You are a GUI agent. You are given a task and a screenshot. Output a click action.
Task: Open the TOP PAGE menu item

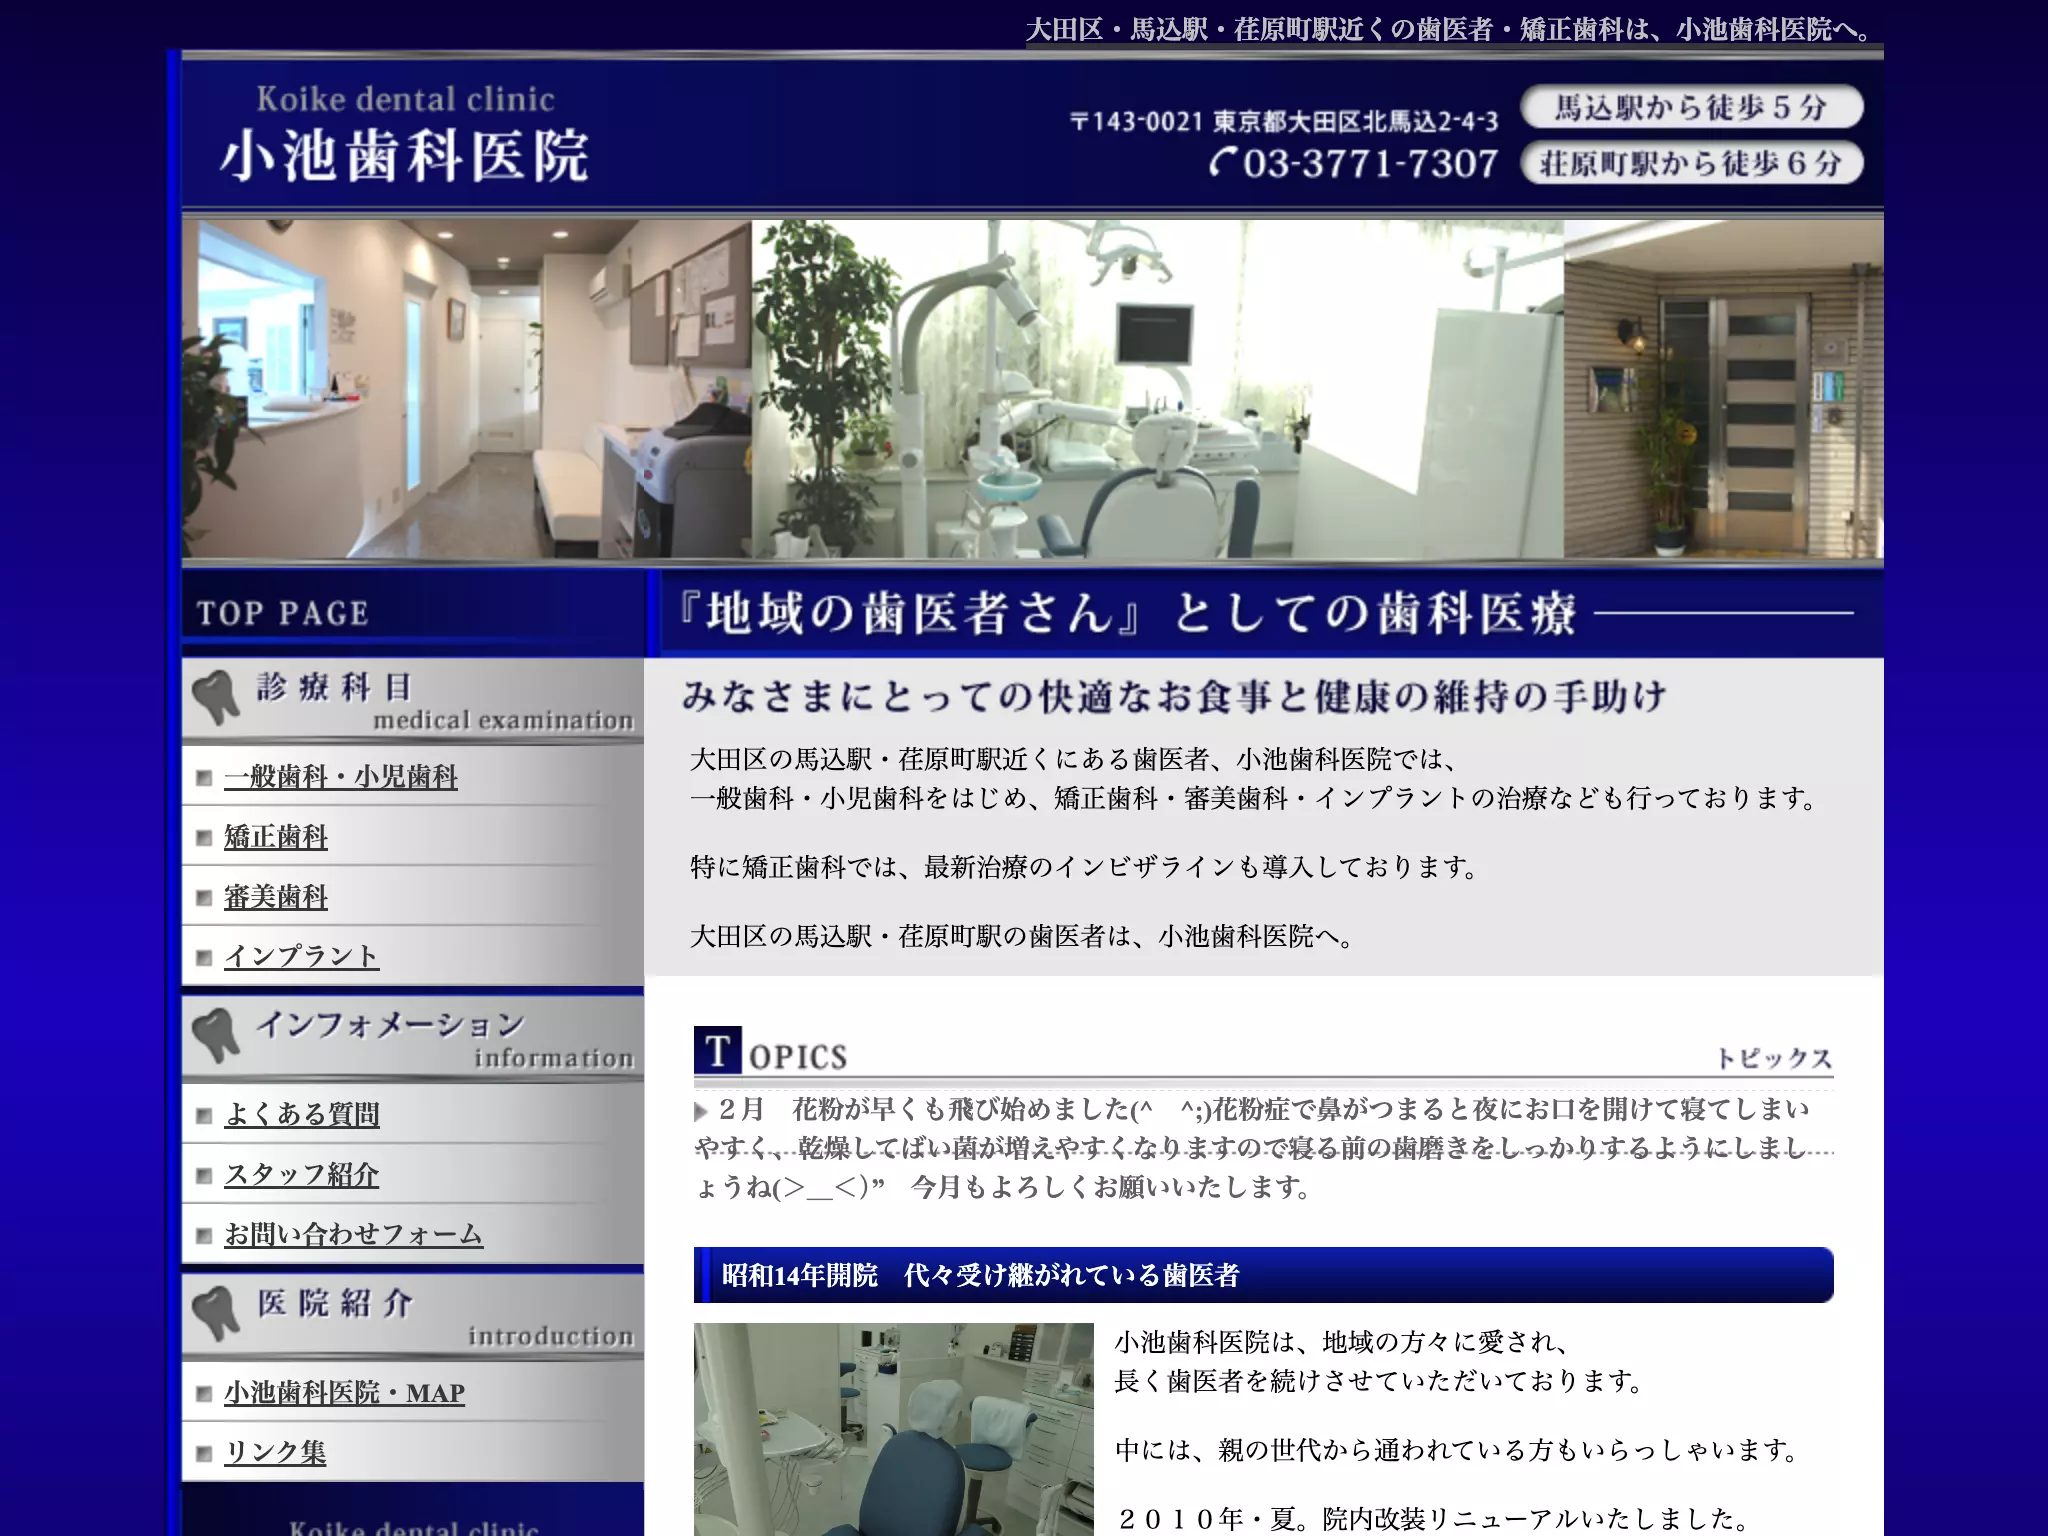(x=283, y=613)
